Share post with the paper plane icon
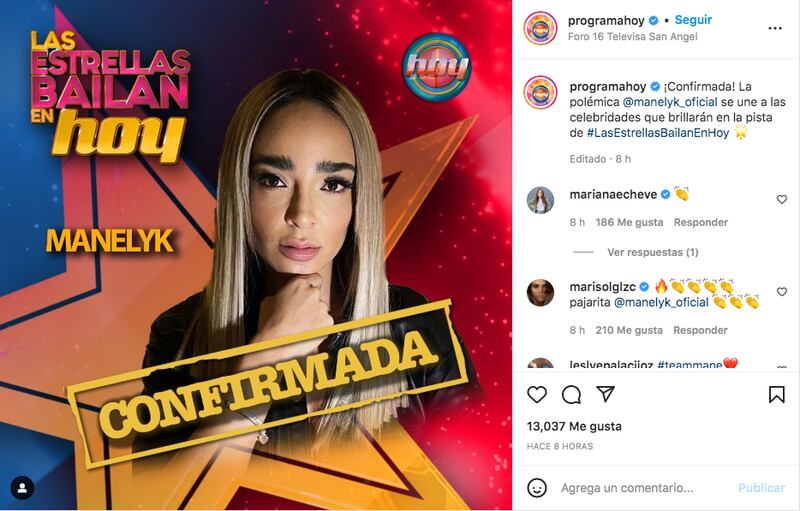 606,394
